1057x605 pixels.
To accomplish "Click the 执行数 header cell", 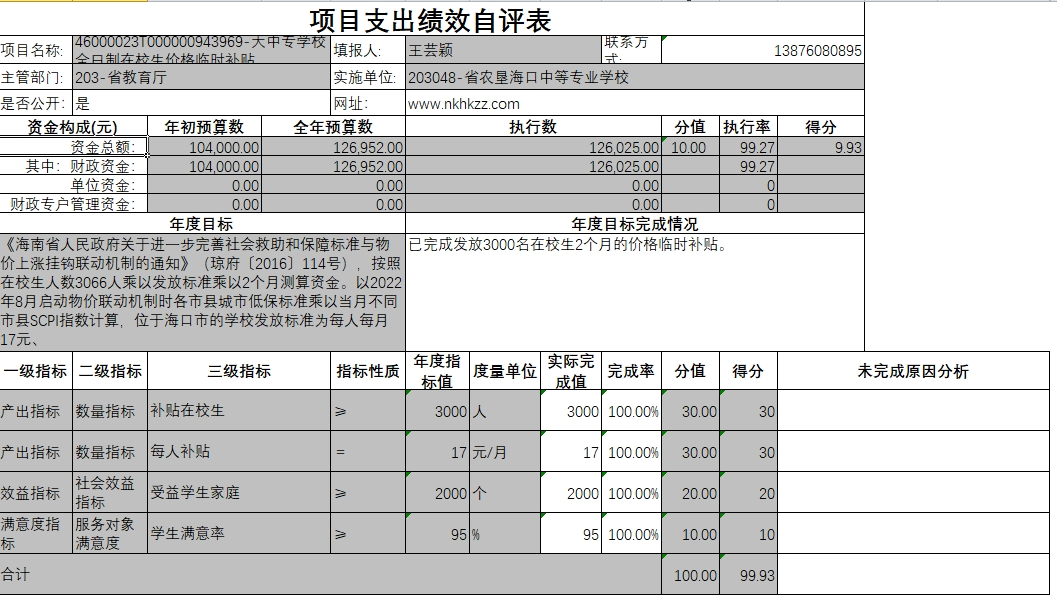I will pos(533,127).
